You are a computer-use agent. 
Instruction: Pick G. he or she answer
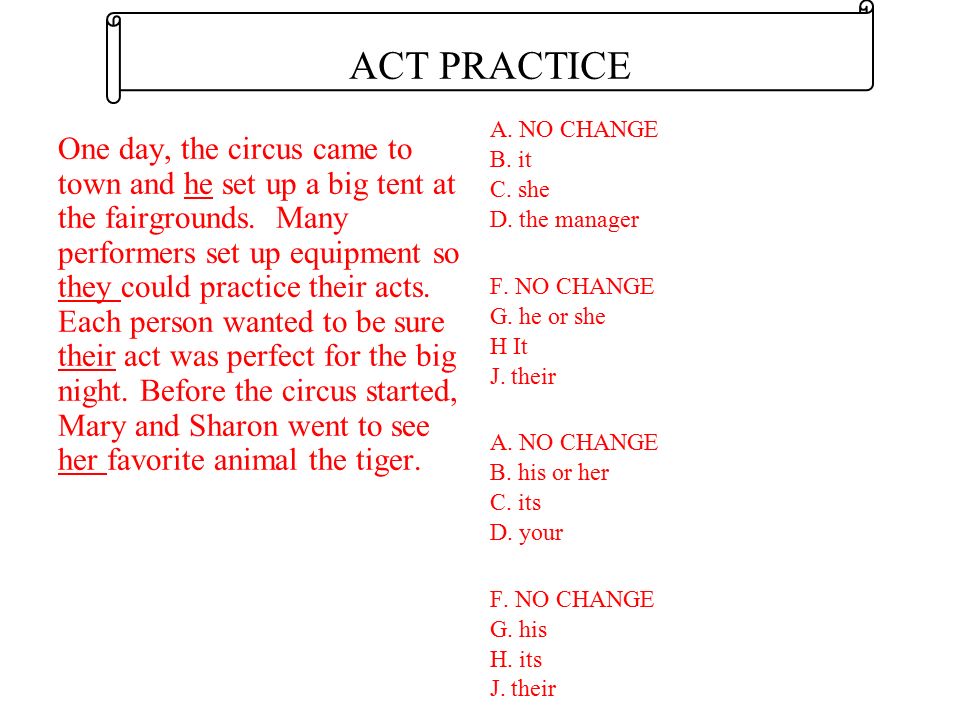click(547, 317)
